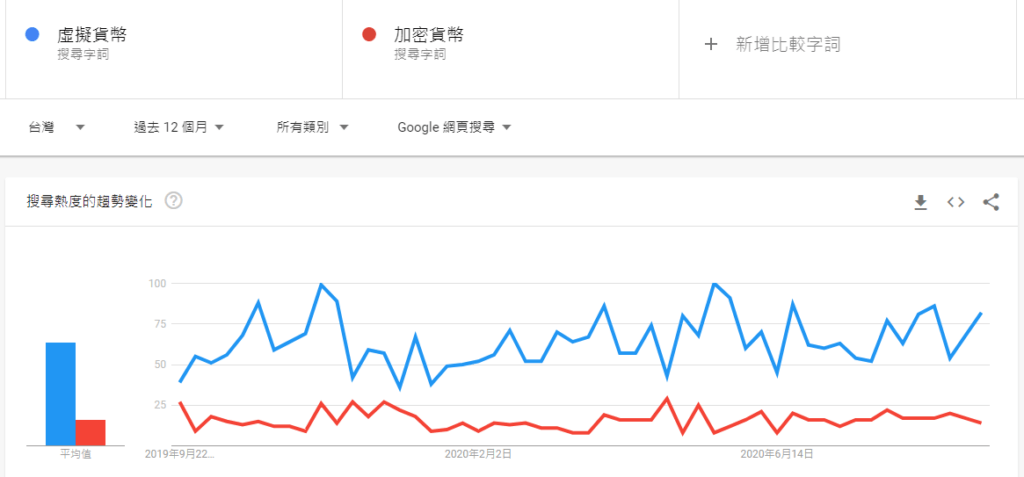Click the red dot next to 加密貨幣
Viewport: 1024px width, 477px height.
coord(368,35)
